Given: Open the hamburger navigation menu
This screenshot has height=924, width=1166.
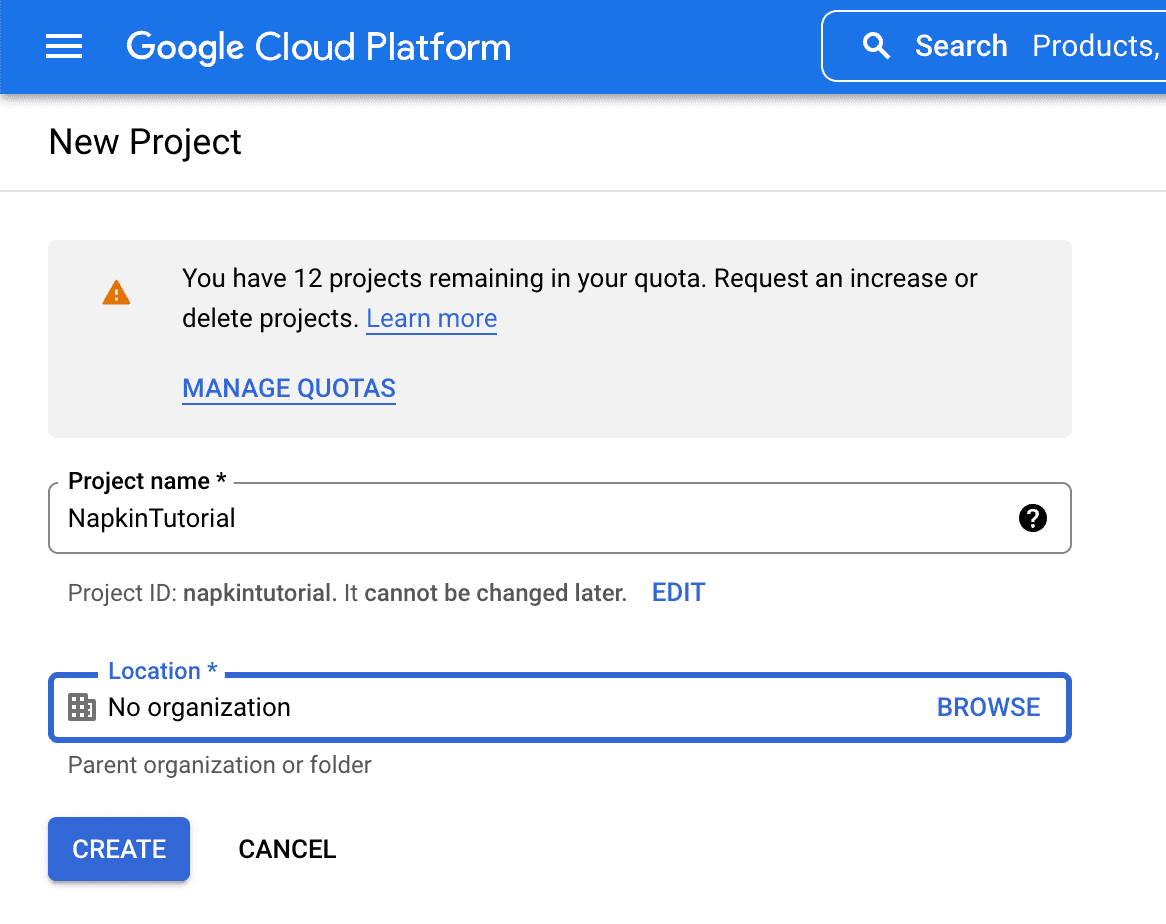Looking at the screenshot, I should (x=64, y=47).
